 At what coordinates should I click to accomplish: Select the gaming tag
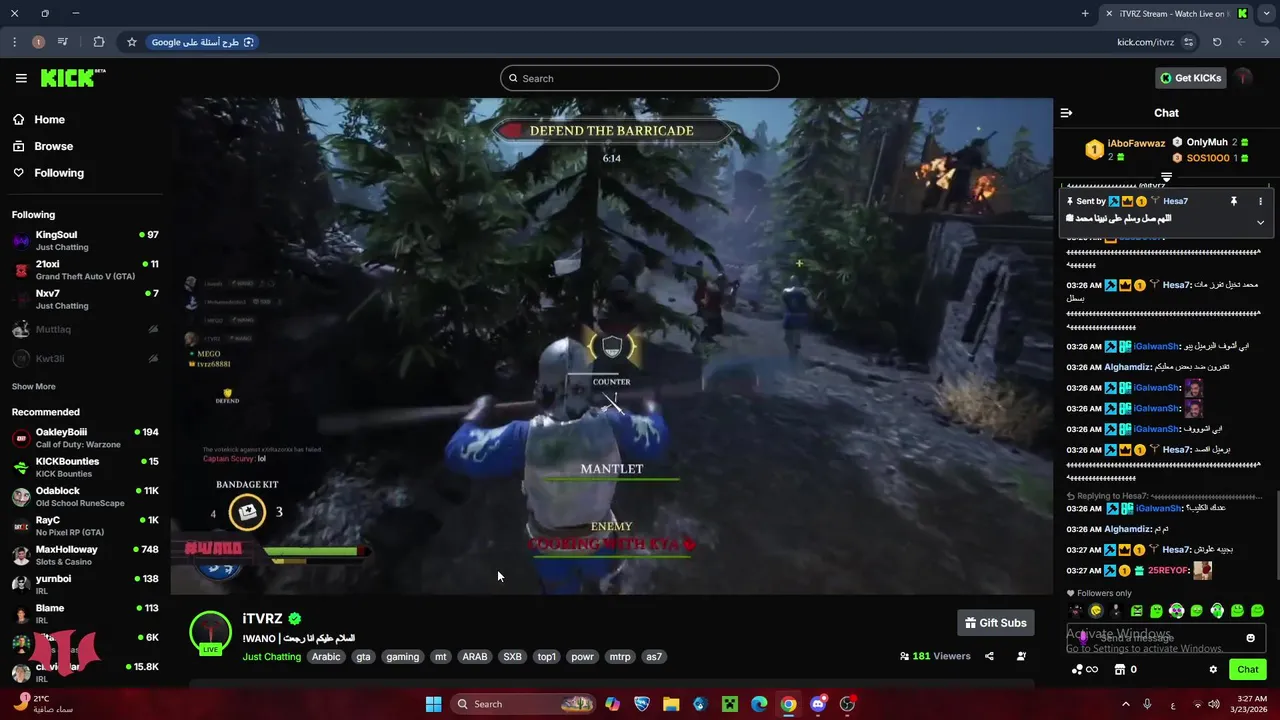[402, 657]
